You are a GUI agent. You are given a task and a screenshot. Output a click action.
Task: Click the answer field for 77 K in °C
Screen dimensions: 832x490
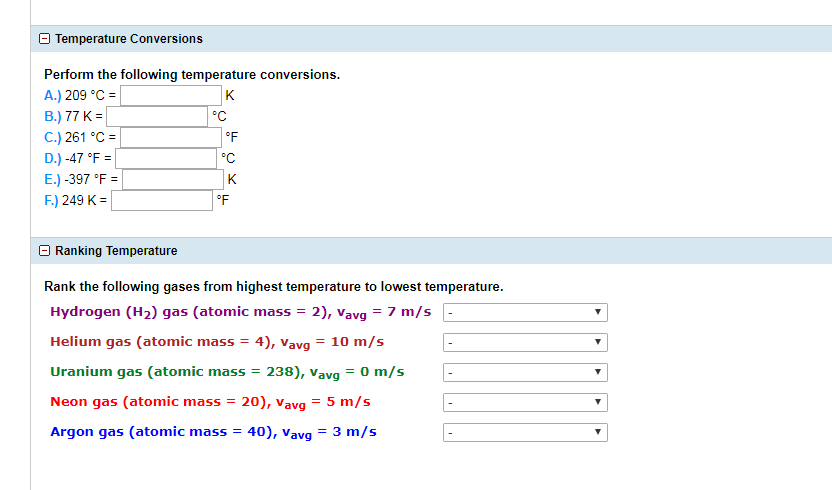click(x=157, y=116)
